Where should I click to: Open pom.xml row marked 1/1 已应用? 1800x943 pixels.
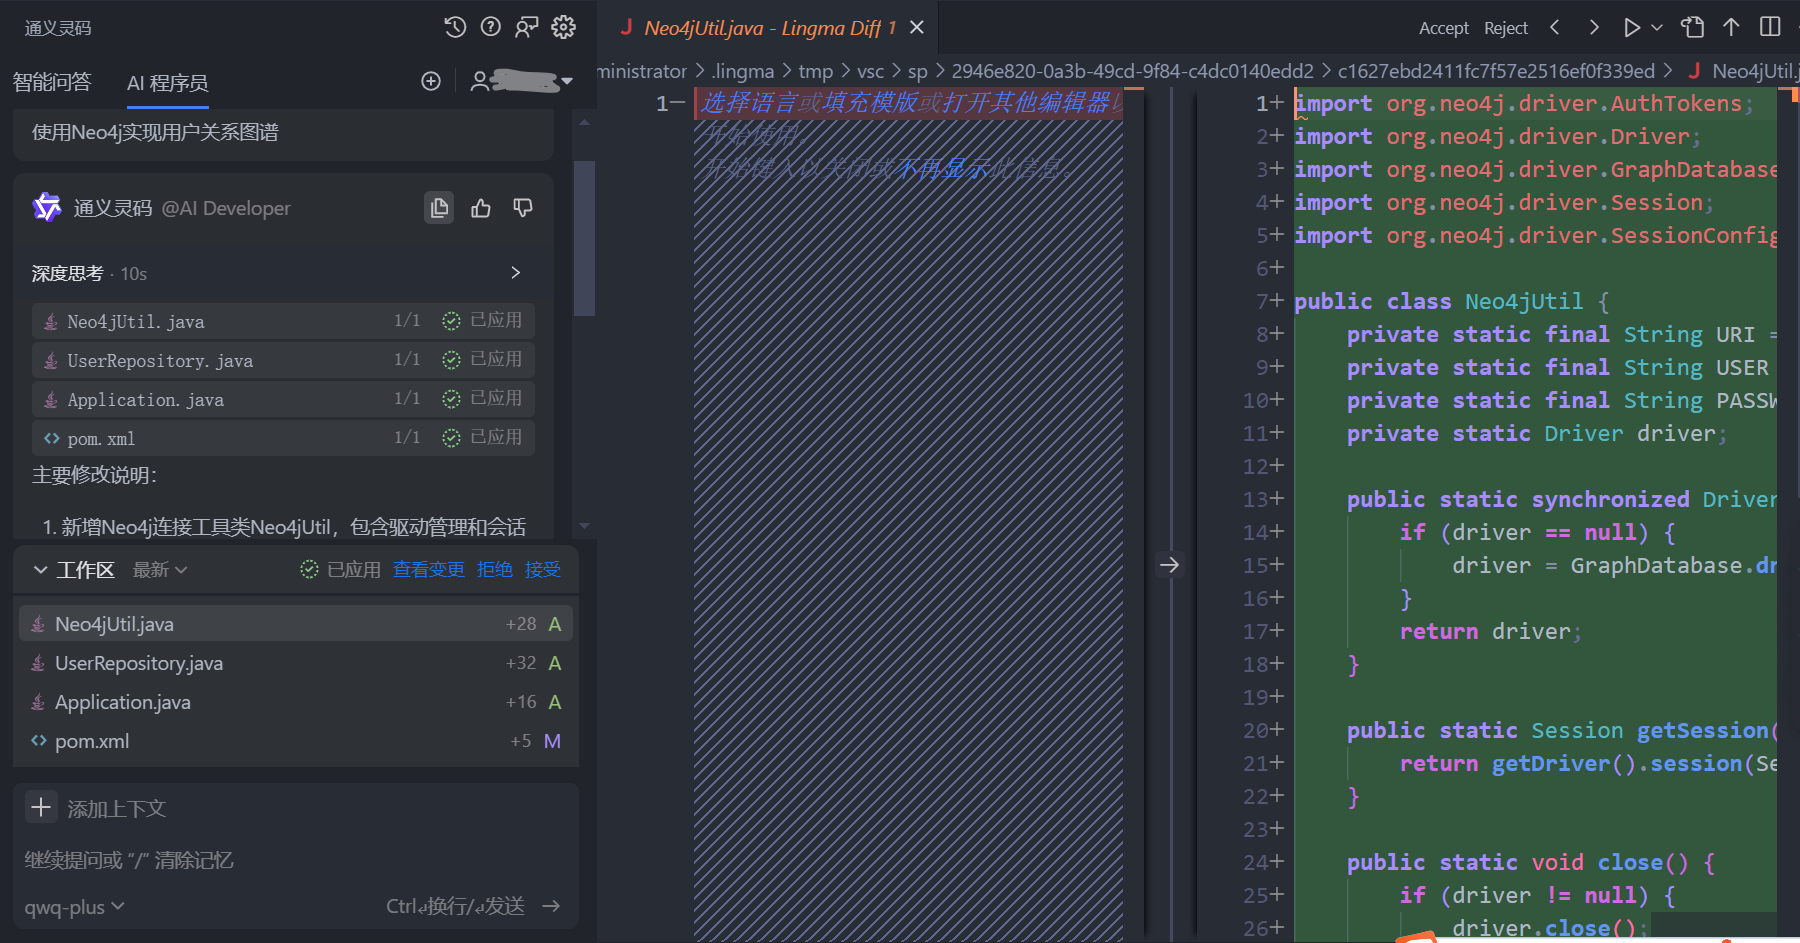(283, 438)
